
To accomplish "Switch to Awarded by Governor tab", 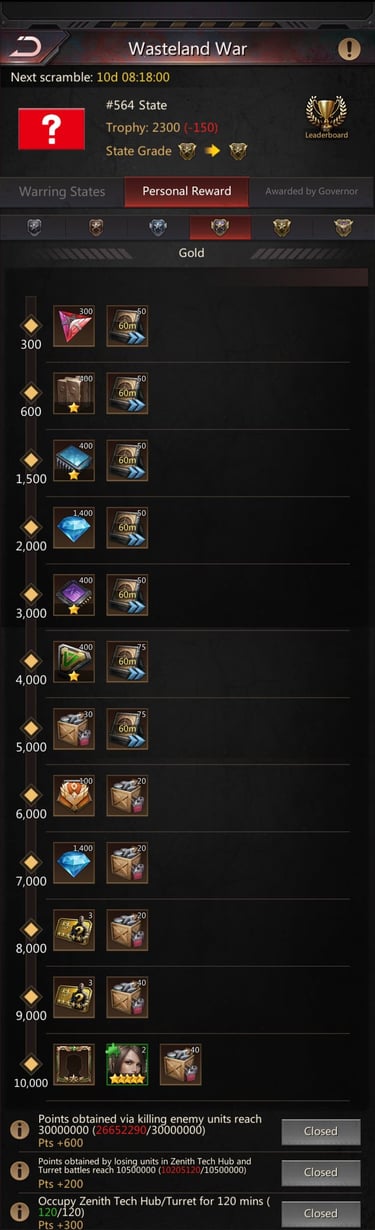I will click(312, 192).
